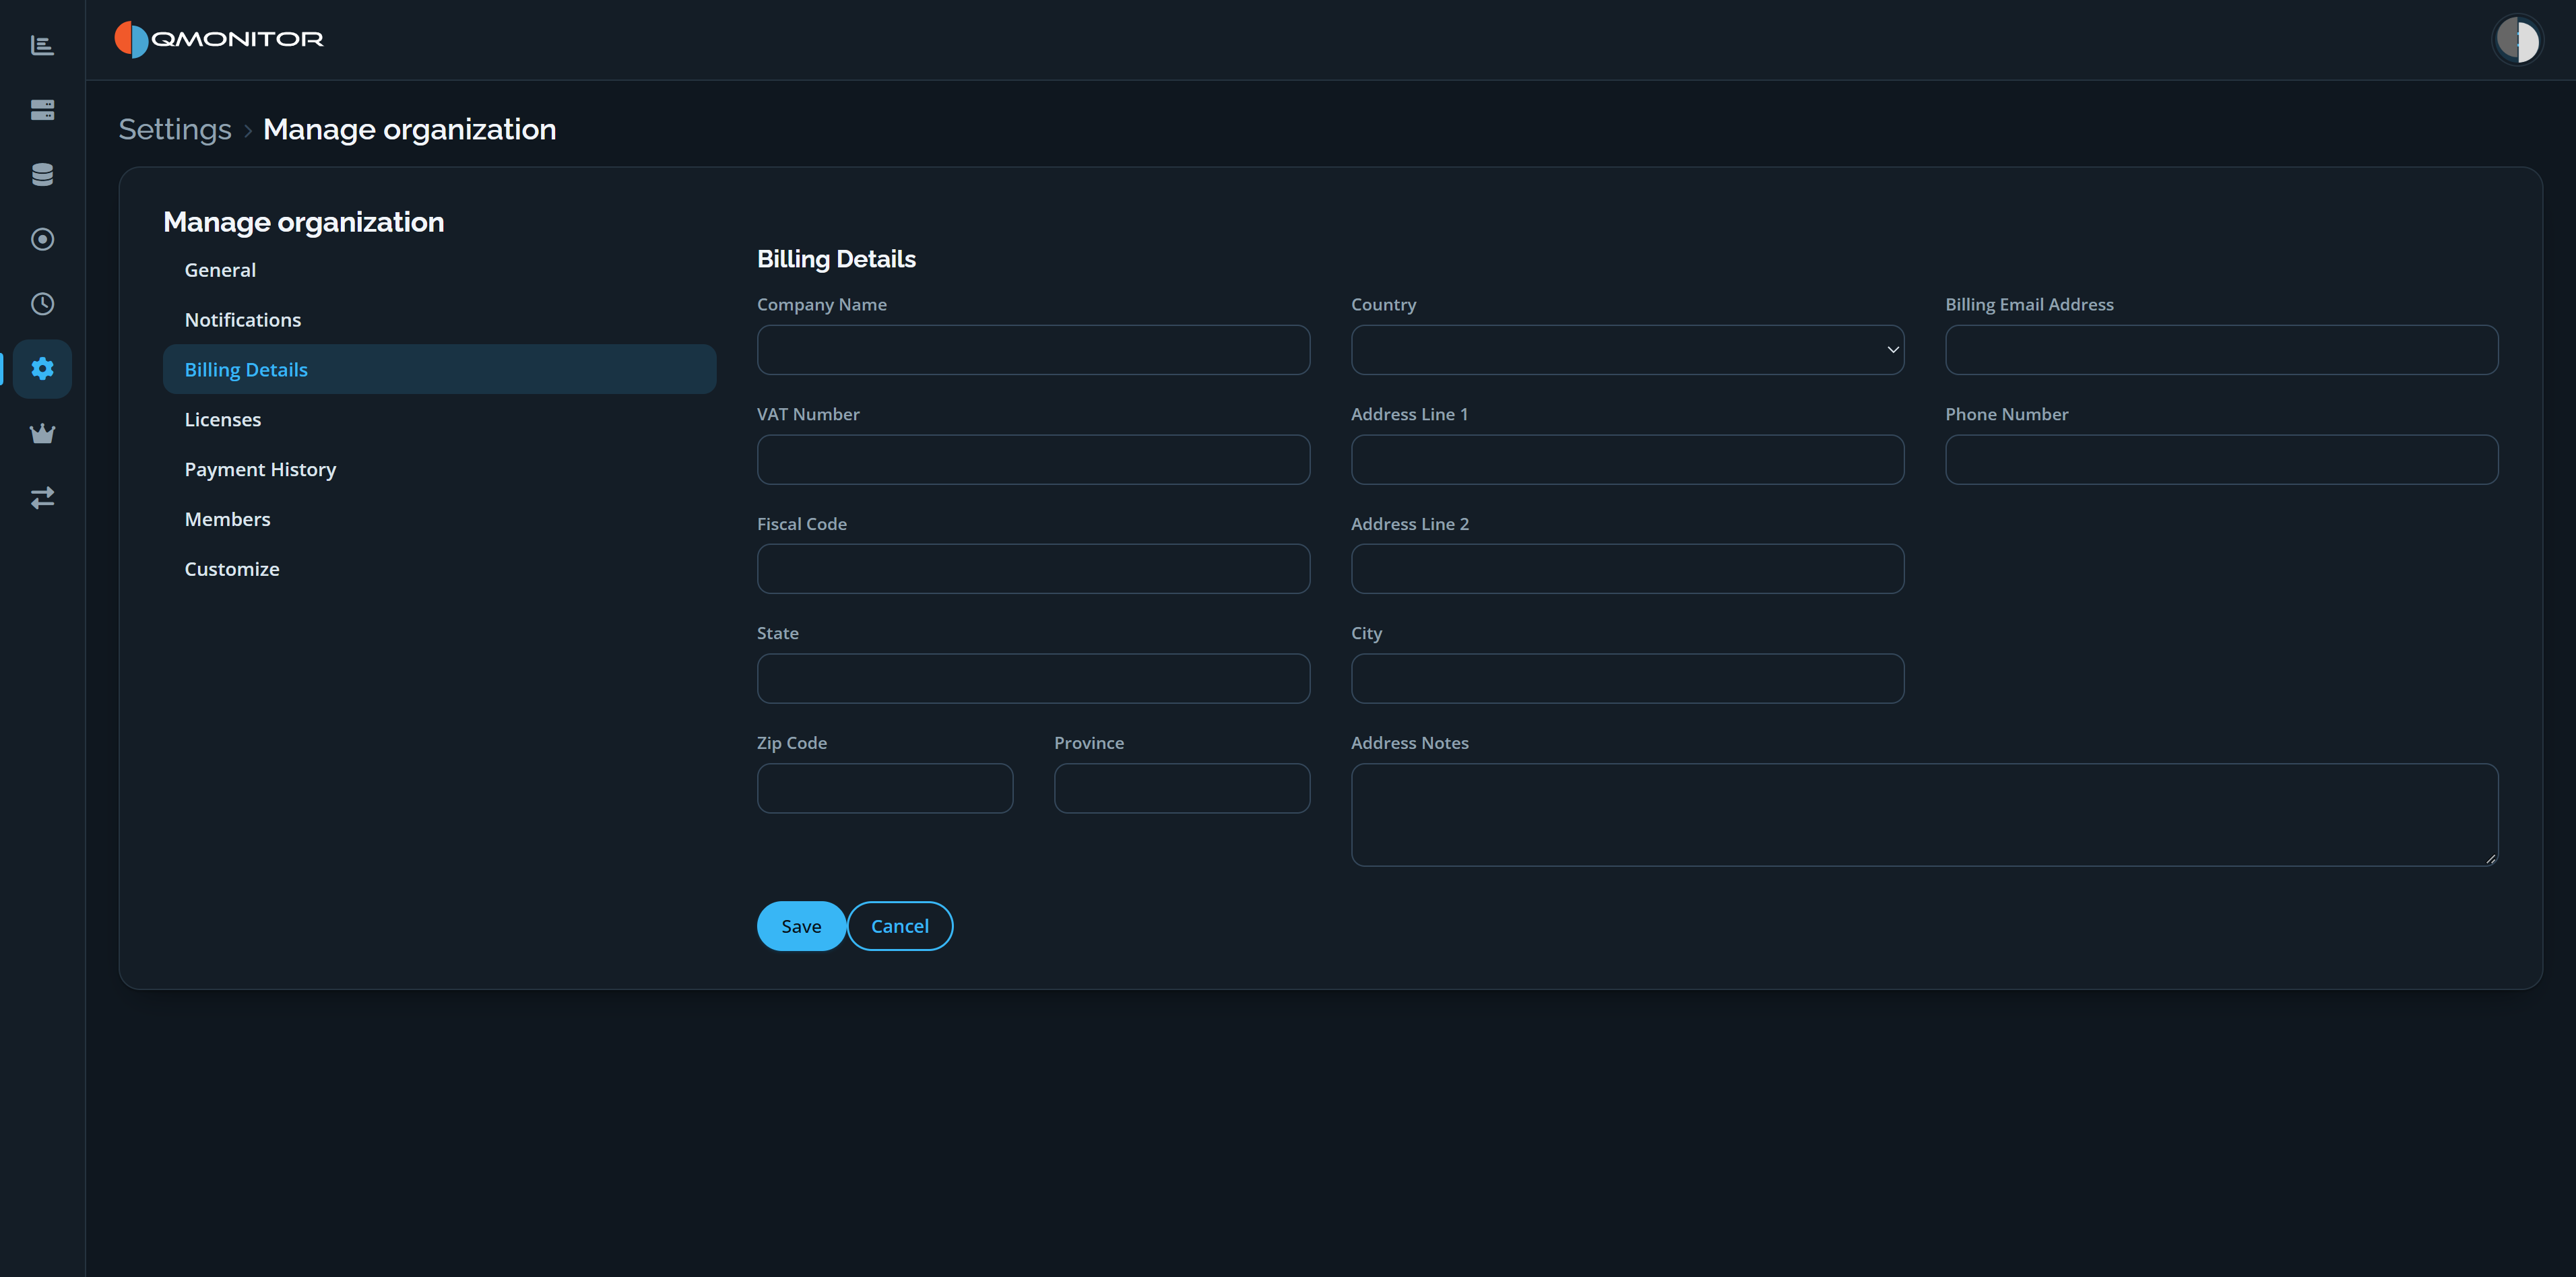Focus the Address Line 2 field
This screenshot has height=1277, width=2576.
pos(1627,569)
